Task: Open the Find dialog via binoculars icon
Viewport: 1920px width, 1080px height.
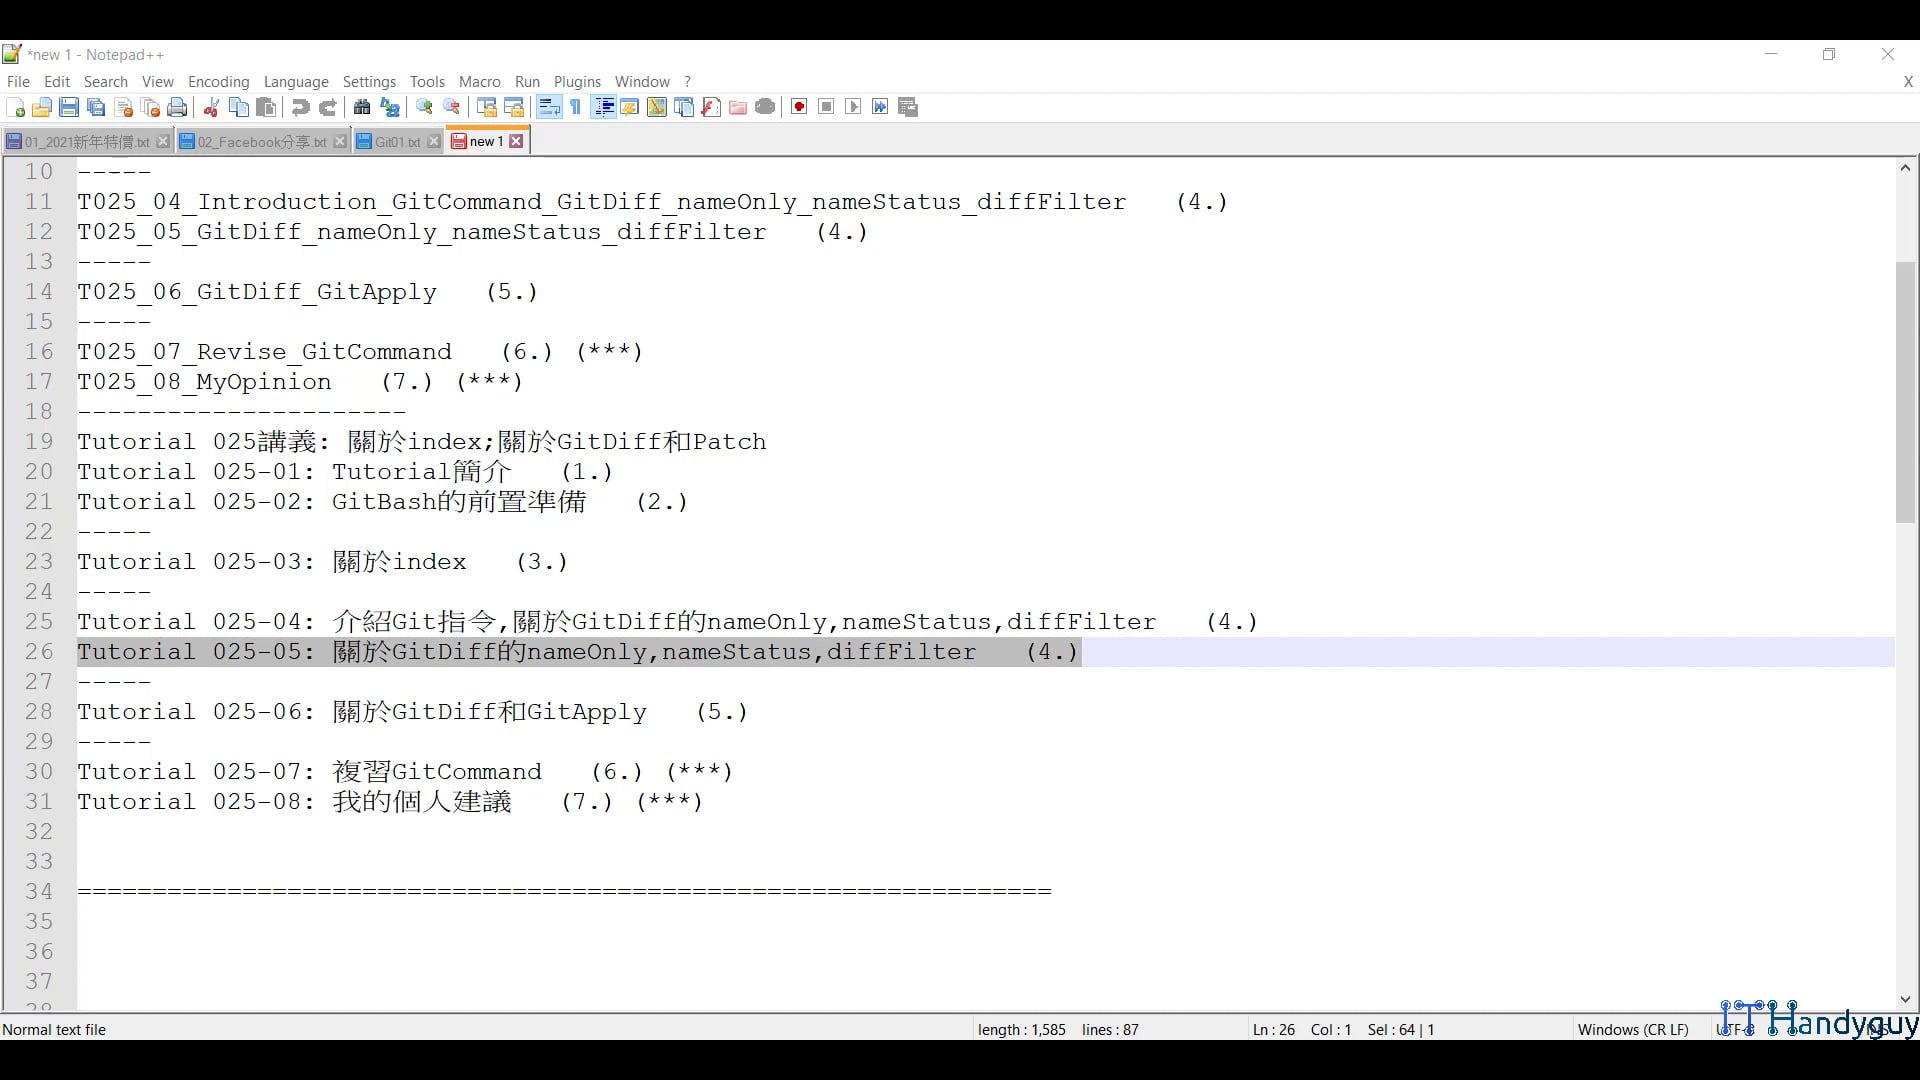Action: point(362,107)
